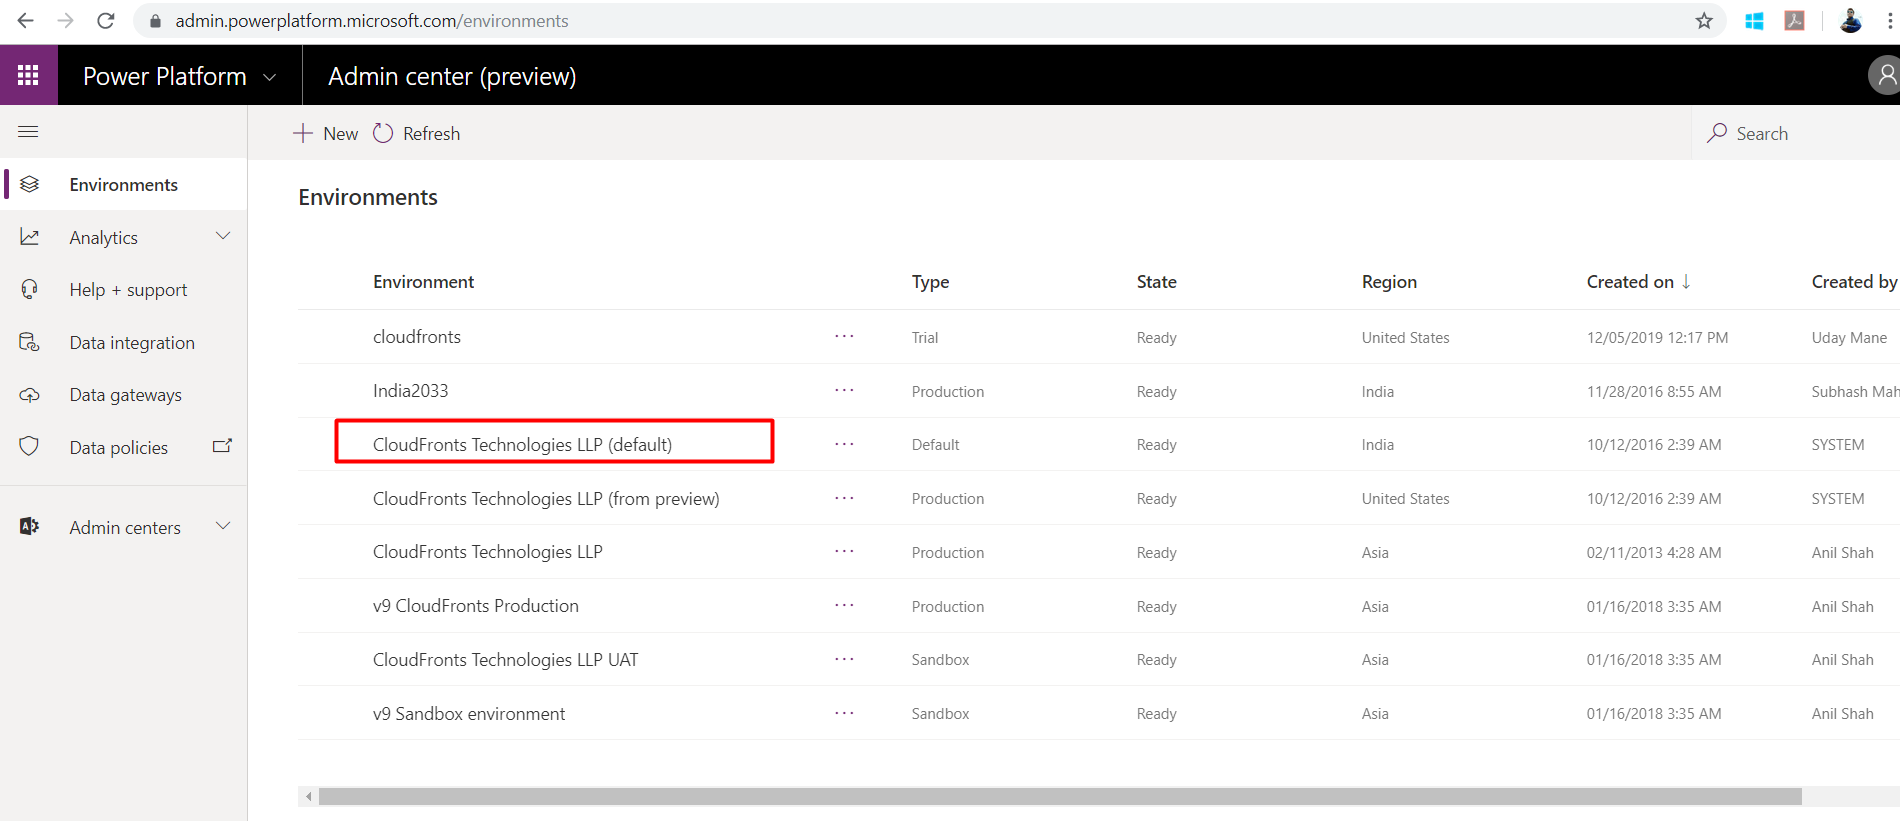Click the Trial type cell
1900x821 pixels.
(x=925, y=338)
